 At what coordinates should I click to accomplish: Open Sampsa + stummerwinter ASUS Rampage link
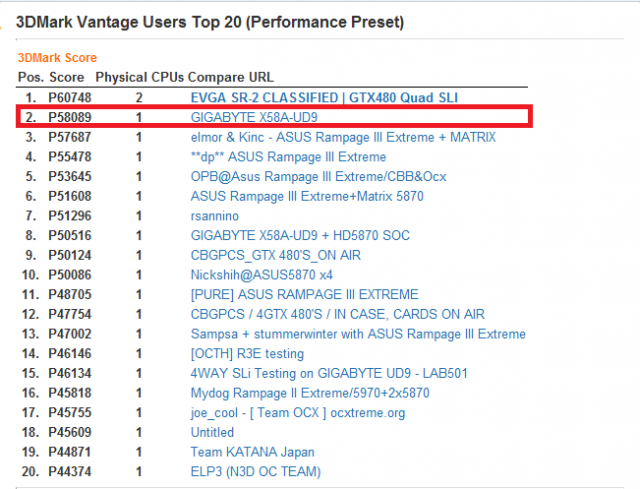coord(358,334)
